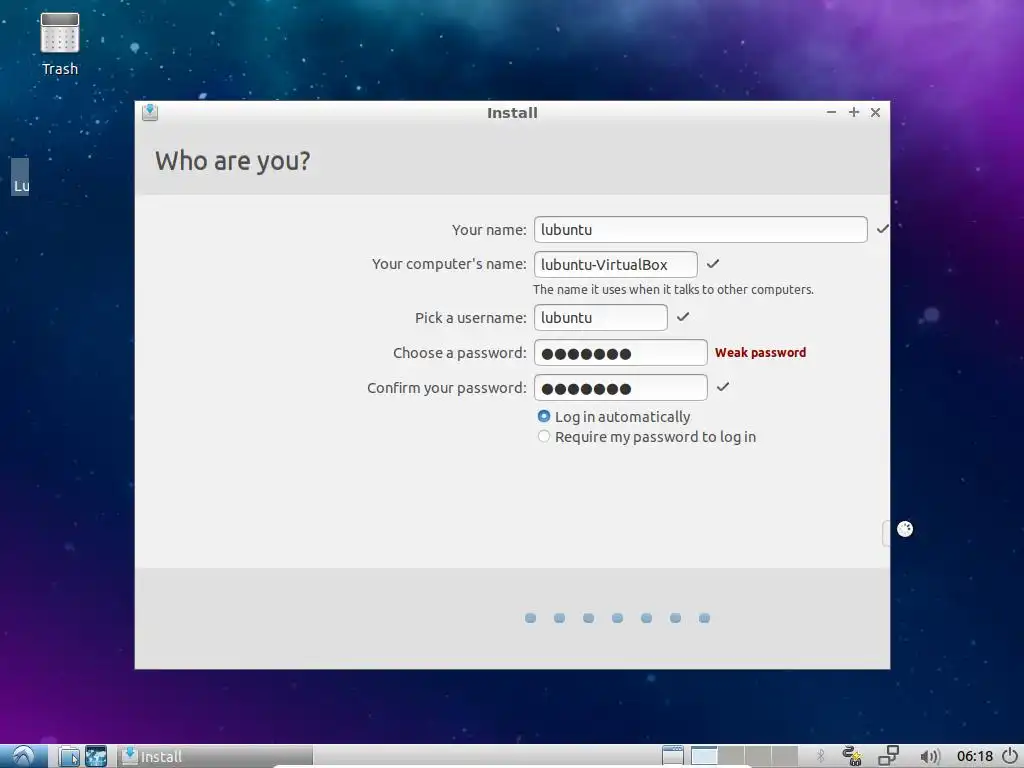Click the partially hidden Lu desktop icon
Image resolution: width=1024 pixels, height=768 pixels.
pyautogui.click(x=20, y=177)
